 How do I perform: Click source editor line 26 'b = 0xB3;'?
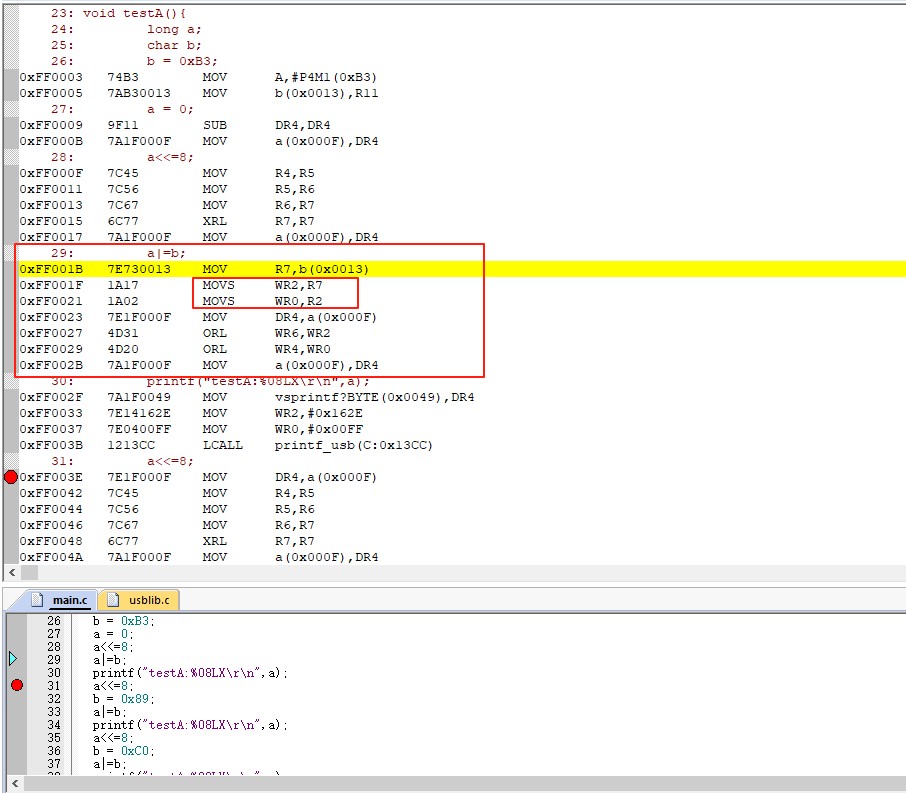pos(124,621)
